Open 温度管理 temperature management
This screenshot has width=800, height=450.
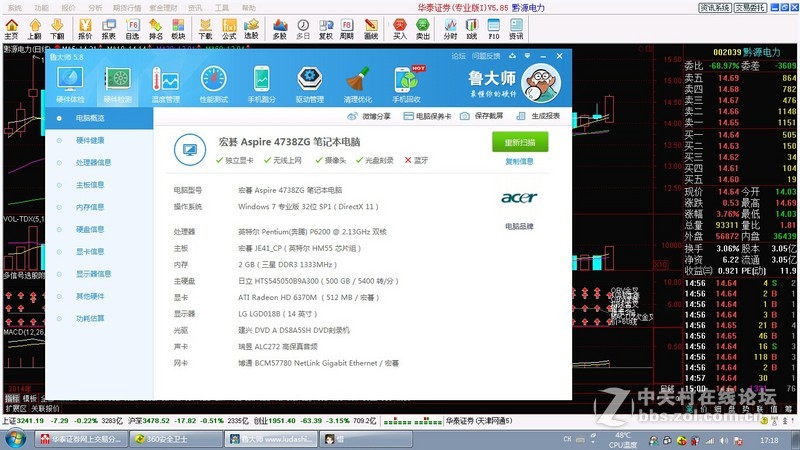(166, 85)
